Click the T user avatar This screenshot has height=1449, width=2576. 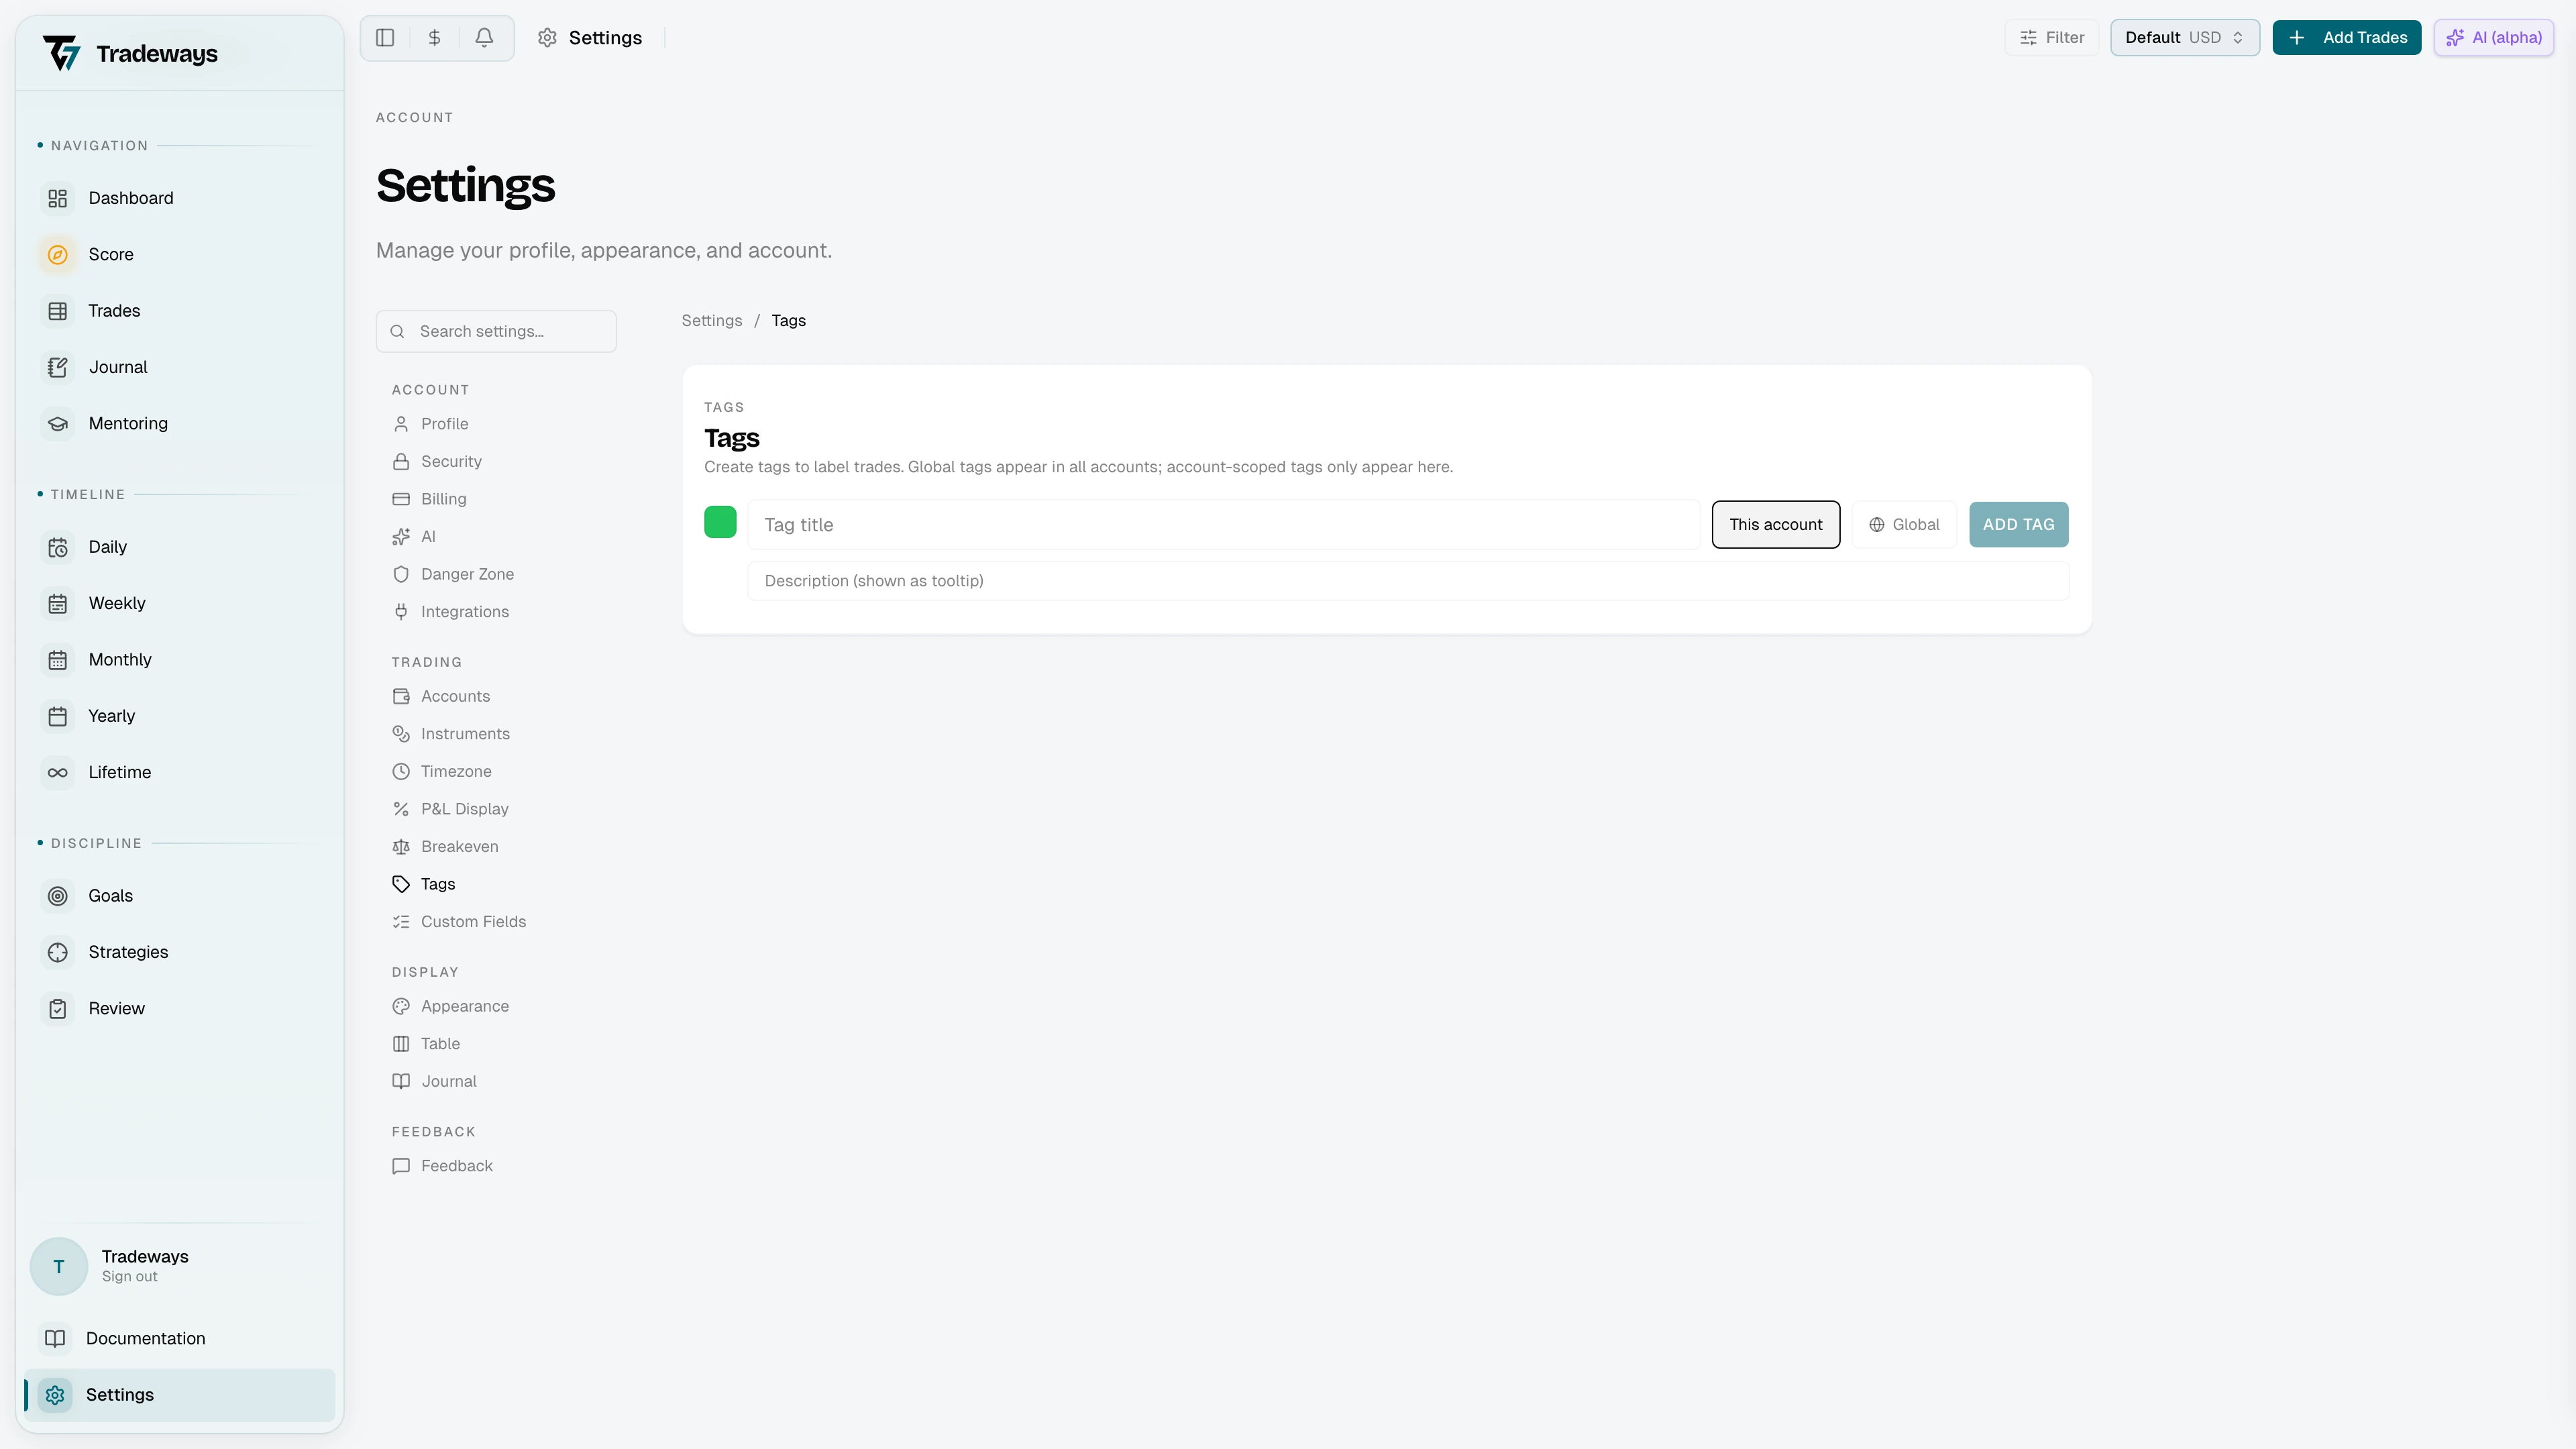pyautogui.click(x=59, y=1266)
